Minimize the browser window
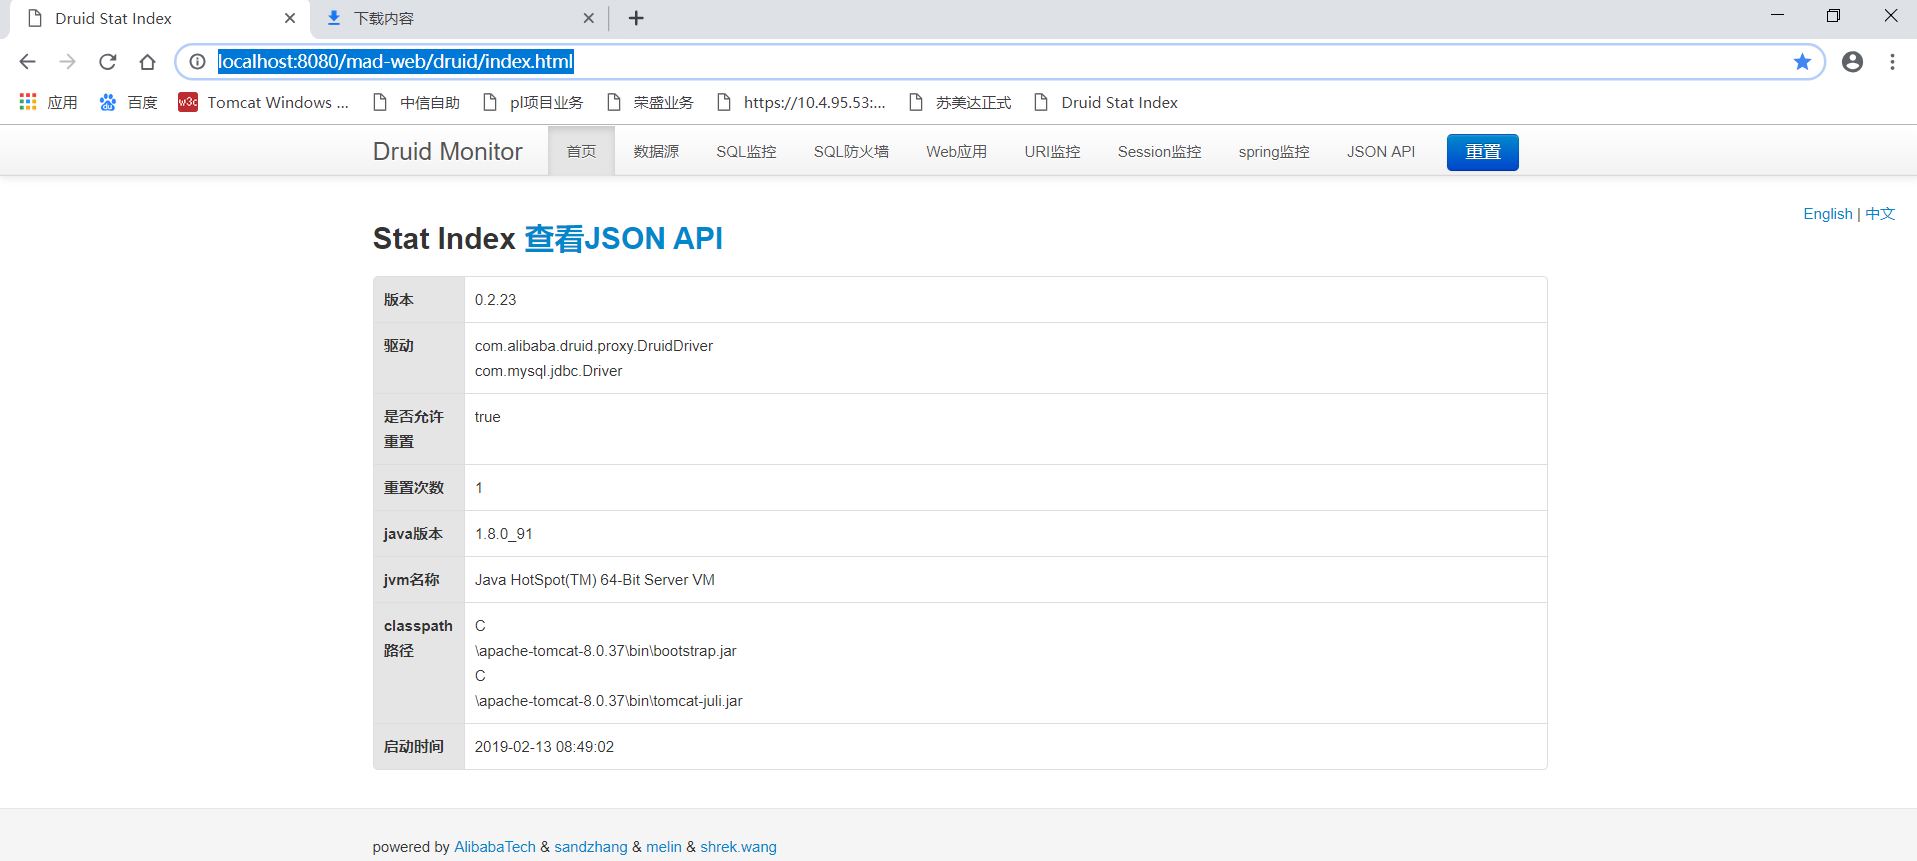Viewport: 1917px width, 861px height. [x=1777, y=16]
